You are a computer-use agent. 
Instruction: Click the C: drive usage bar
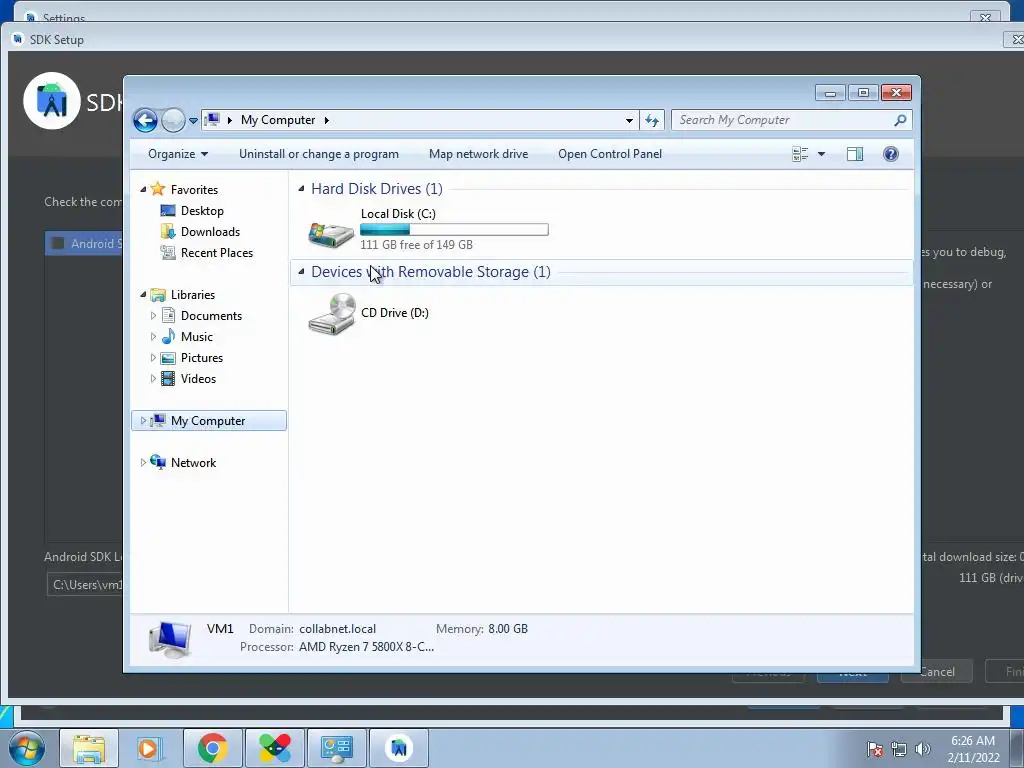click(455, 229)
